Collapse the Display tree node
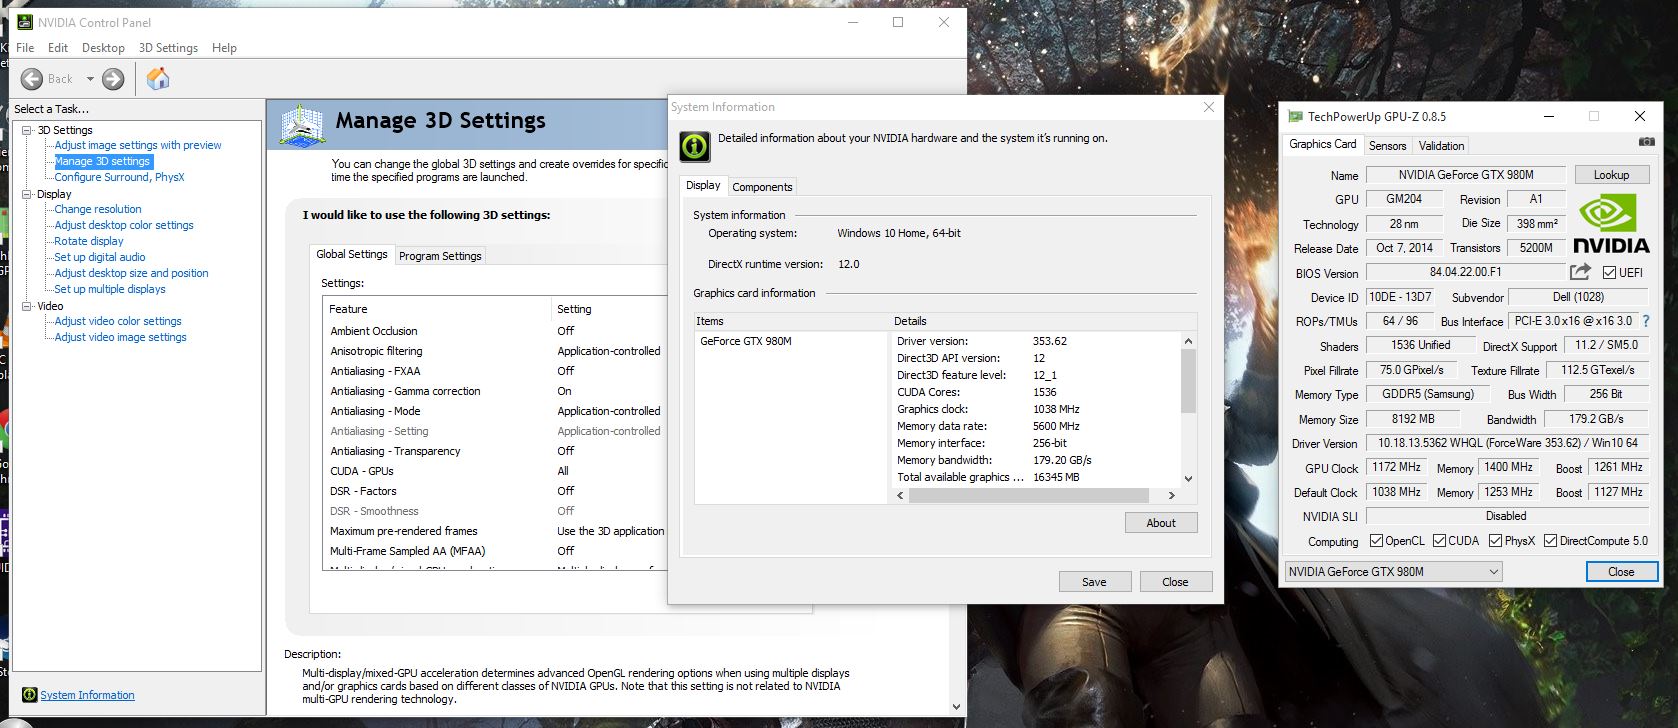This screenshot has width=1678, height=728. click(27, 194)
